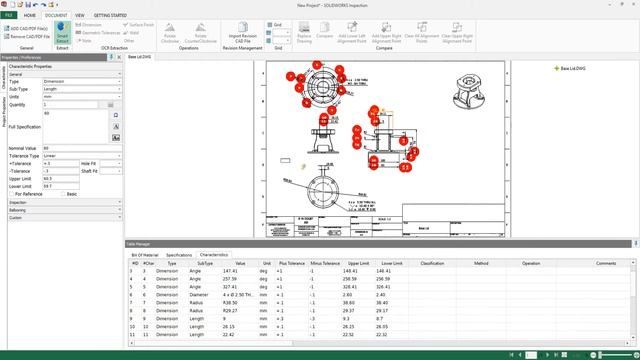Select the Surface Finish extraction tool
The width and height of the screenshot is (640, 360).
(138, 25)
